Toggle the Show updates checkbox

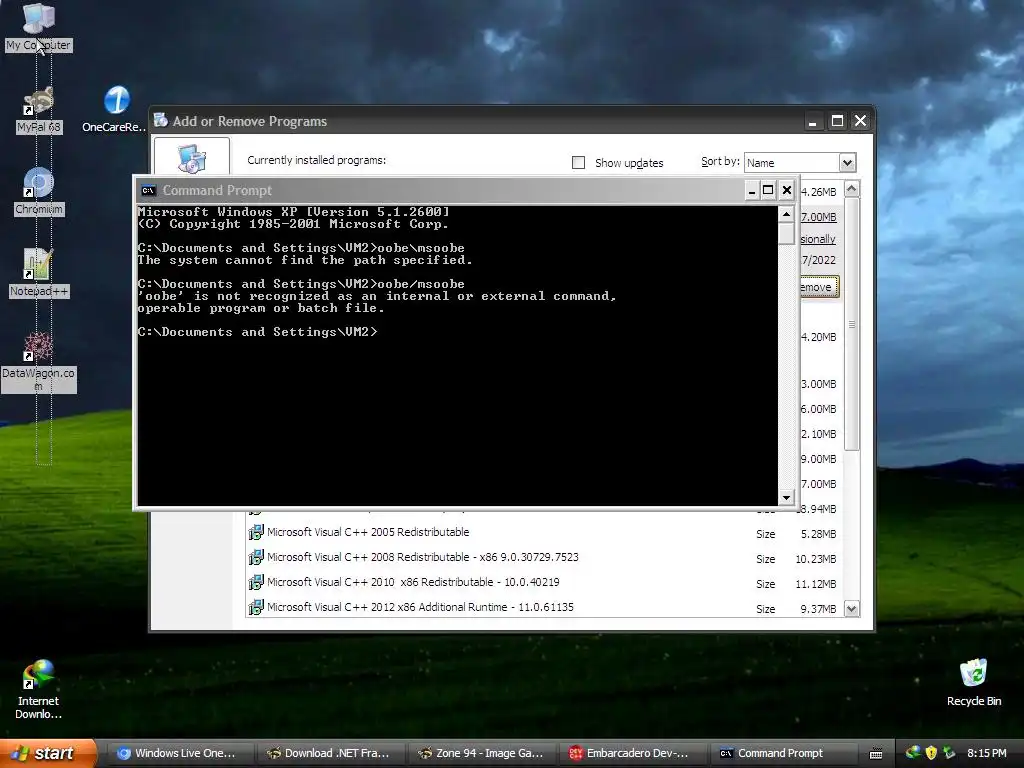(578, 162)
